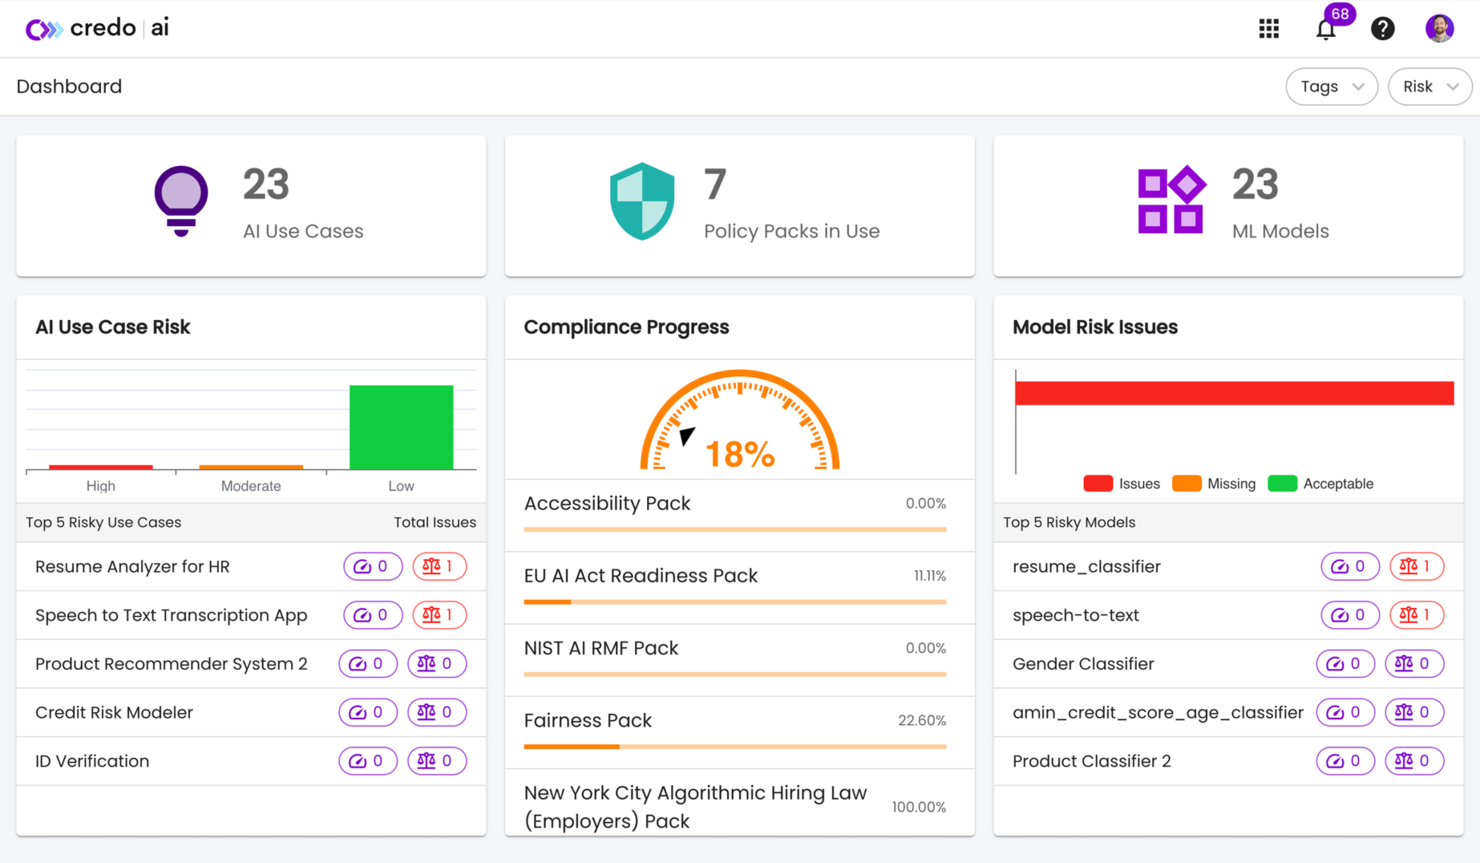Open Fairness Pack compliance row
1480x863 pixels.
pos(740,732)
